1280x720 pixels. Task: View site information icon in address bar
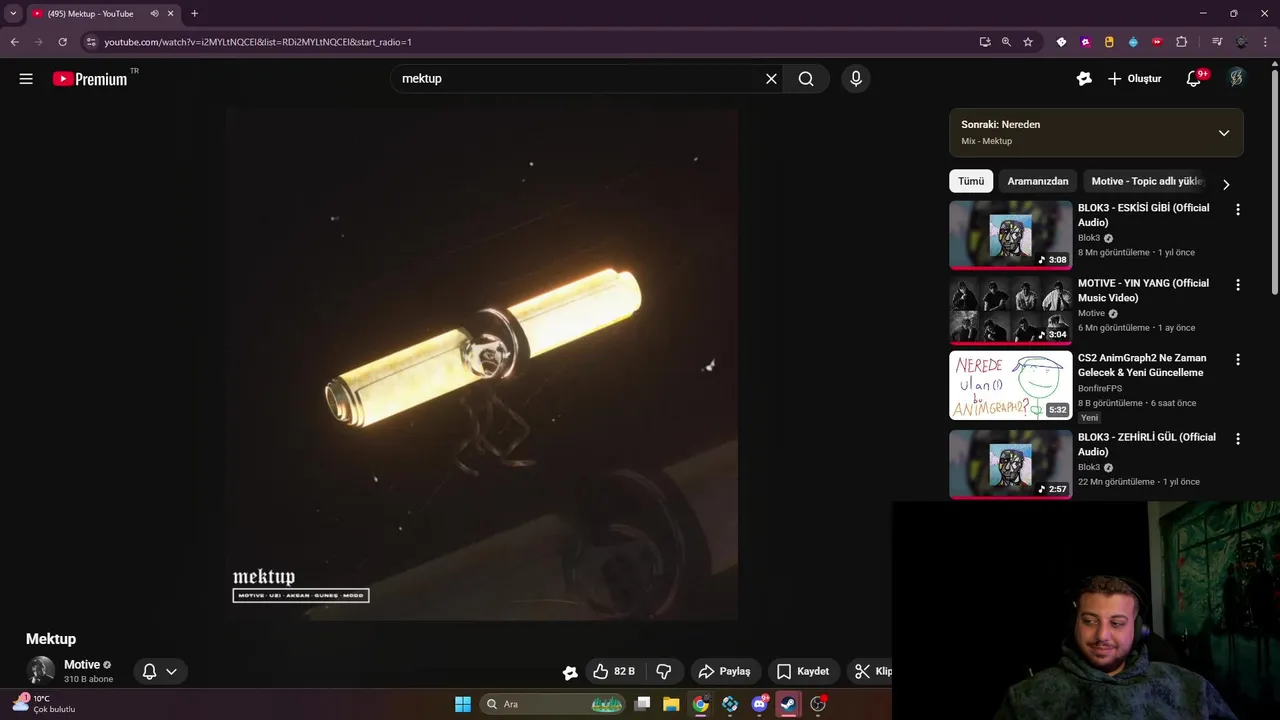click(91, 42)
